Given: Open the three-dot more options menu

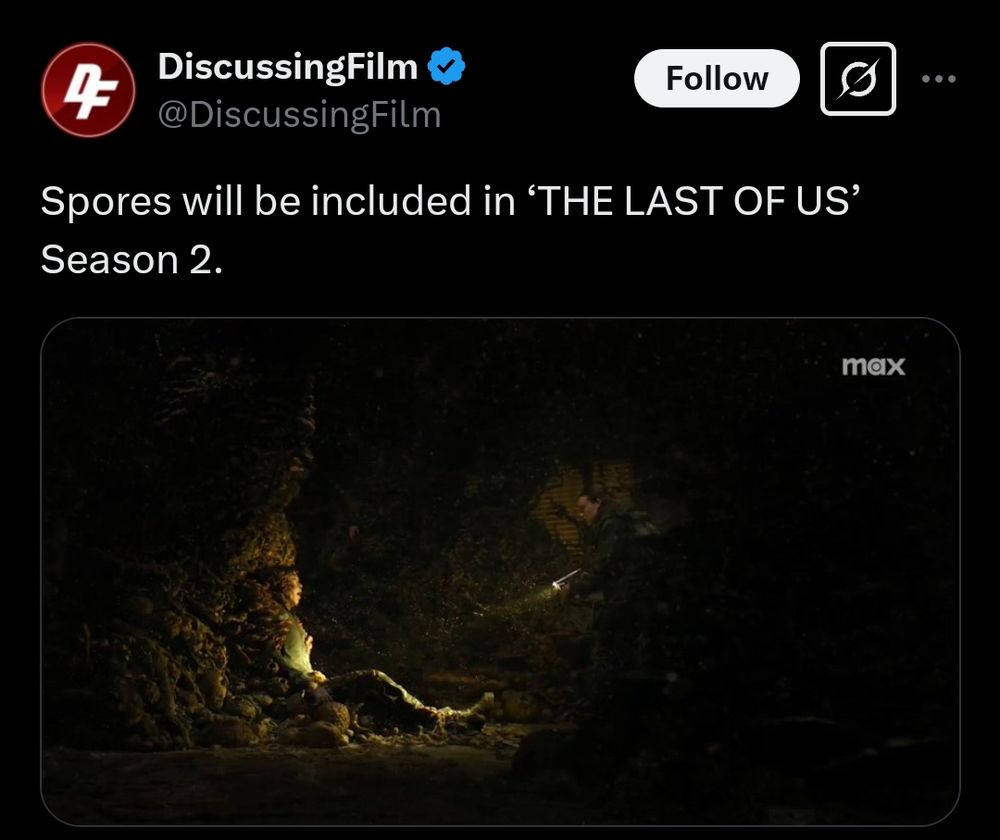Looking at the screenshot, I should [939, 78].
